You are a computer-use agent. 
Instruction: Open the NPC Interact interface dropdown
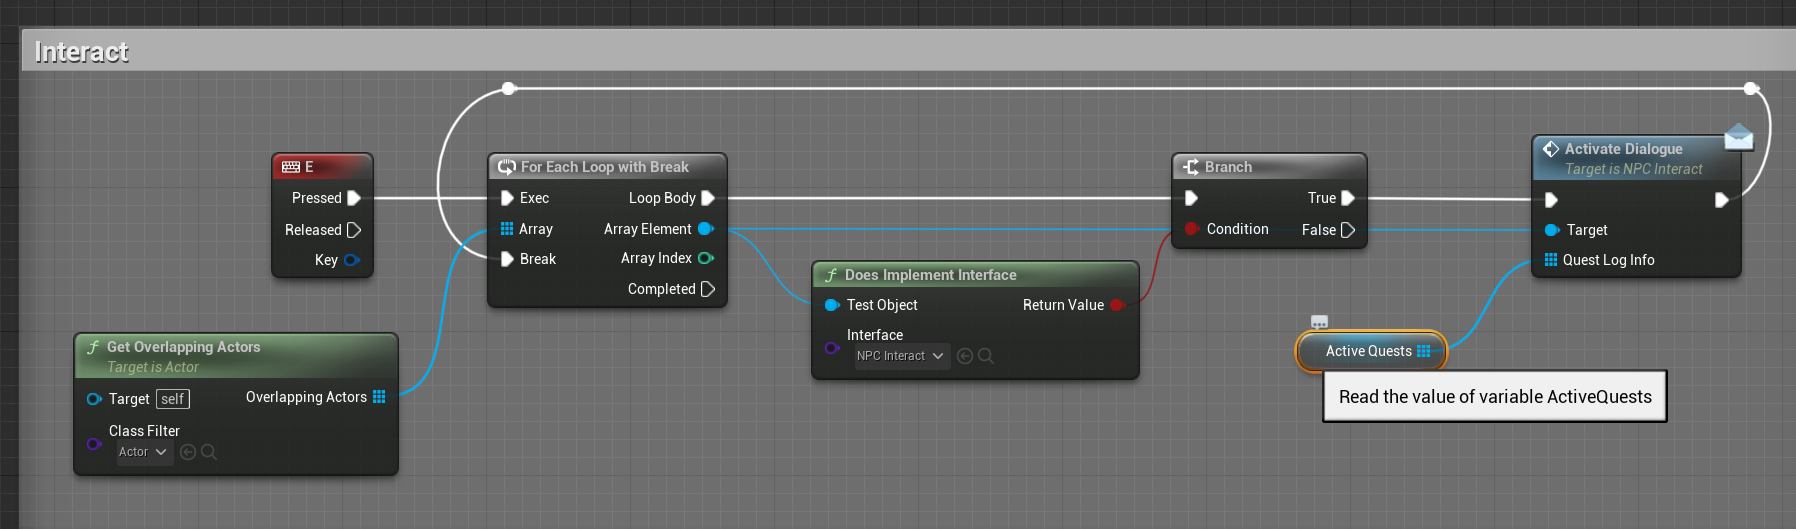coord(901,356)
